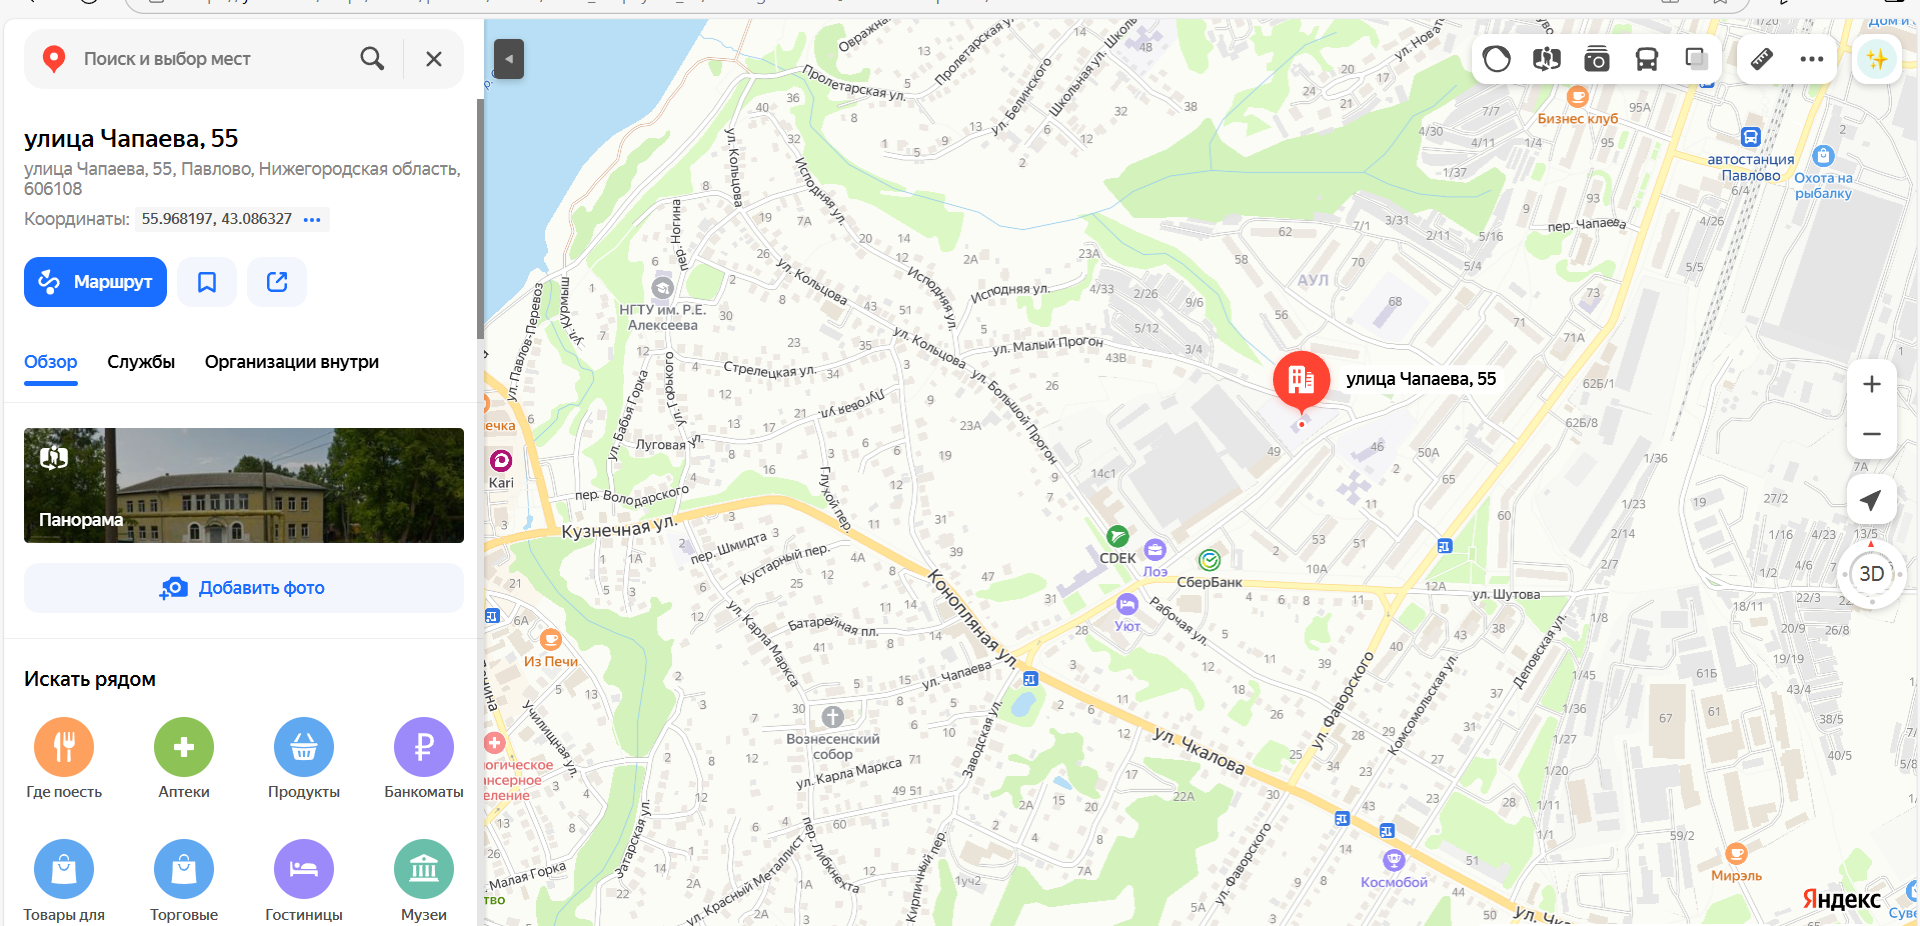This screenshot has width=1920, height=926.
Task: Click the Маршрут route button
Action: click(x=95, y=282)
